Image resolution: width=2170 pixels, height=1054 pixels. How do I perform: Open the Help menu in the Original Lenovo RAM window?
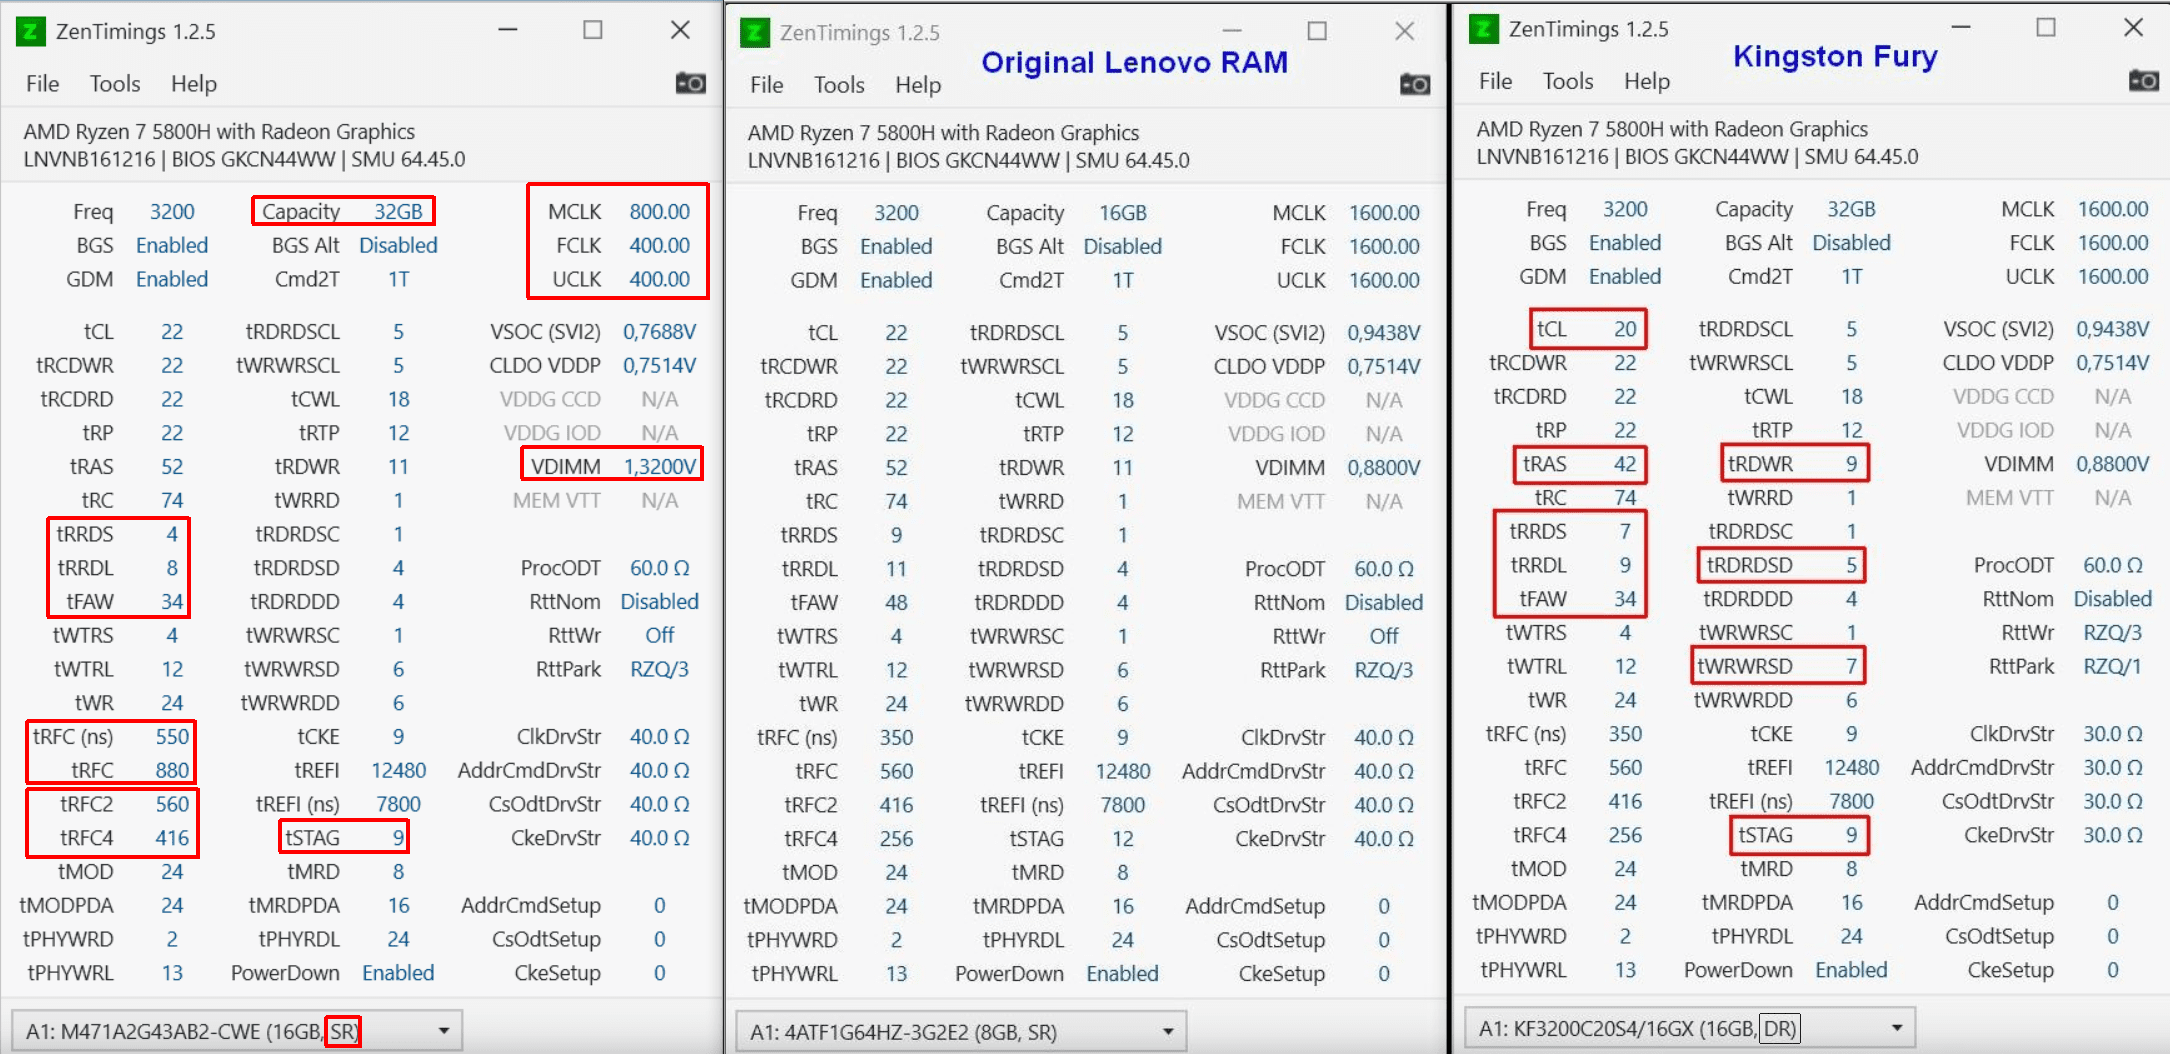(918, 85)
